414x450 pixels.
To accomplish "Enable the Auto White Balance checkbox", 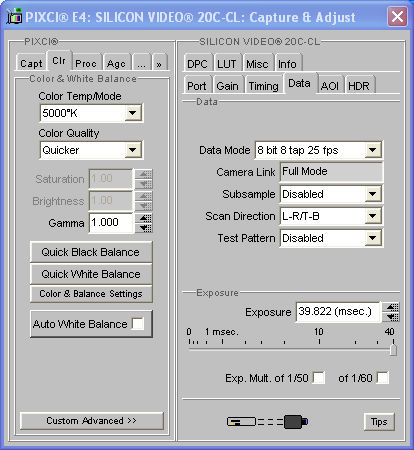I will pyautogui.click(x=138, y=324).
